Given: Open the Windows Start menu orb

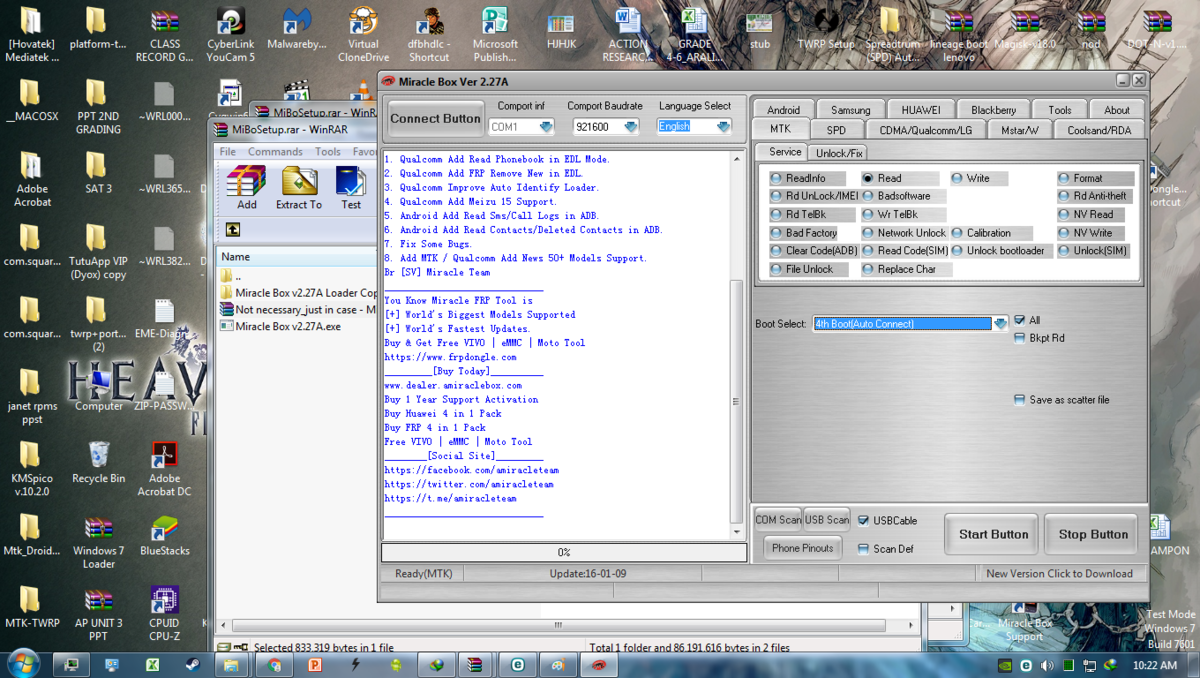Looking at the screenshot, I should 23,663.
